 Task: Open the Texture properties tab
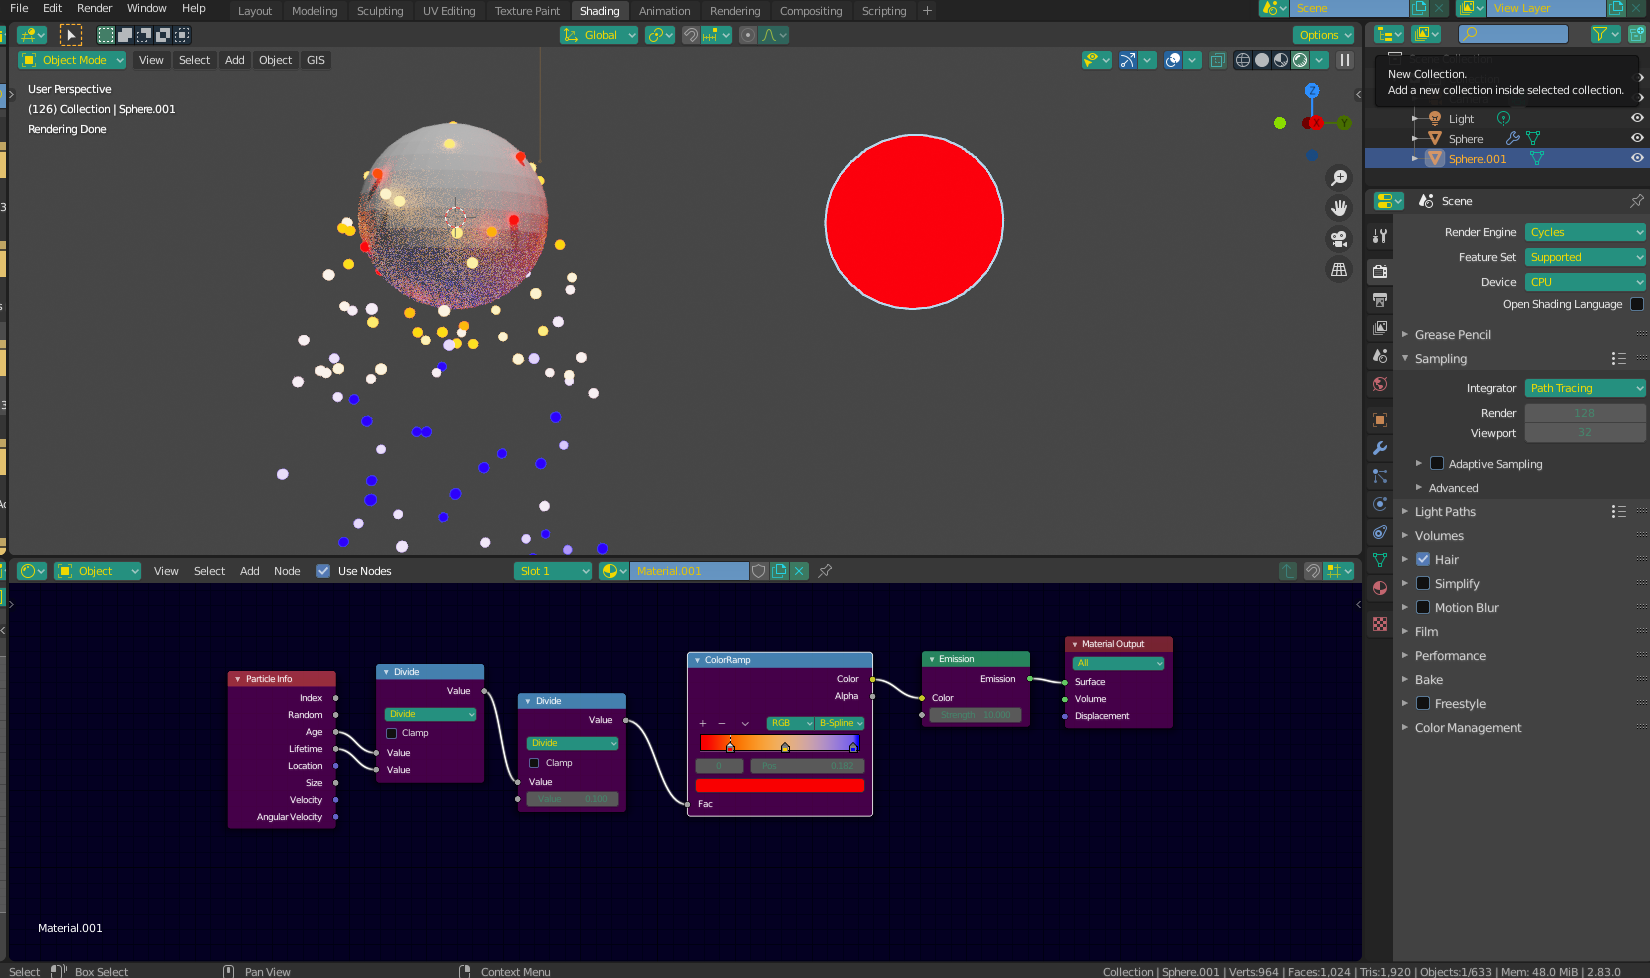[x=1380, y=624]
